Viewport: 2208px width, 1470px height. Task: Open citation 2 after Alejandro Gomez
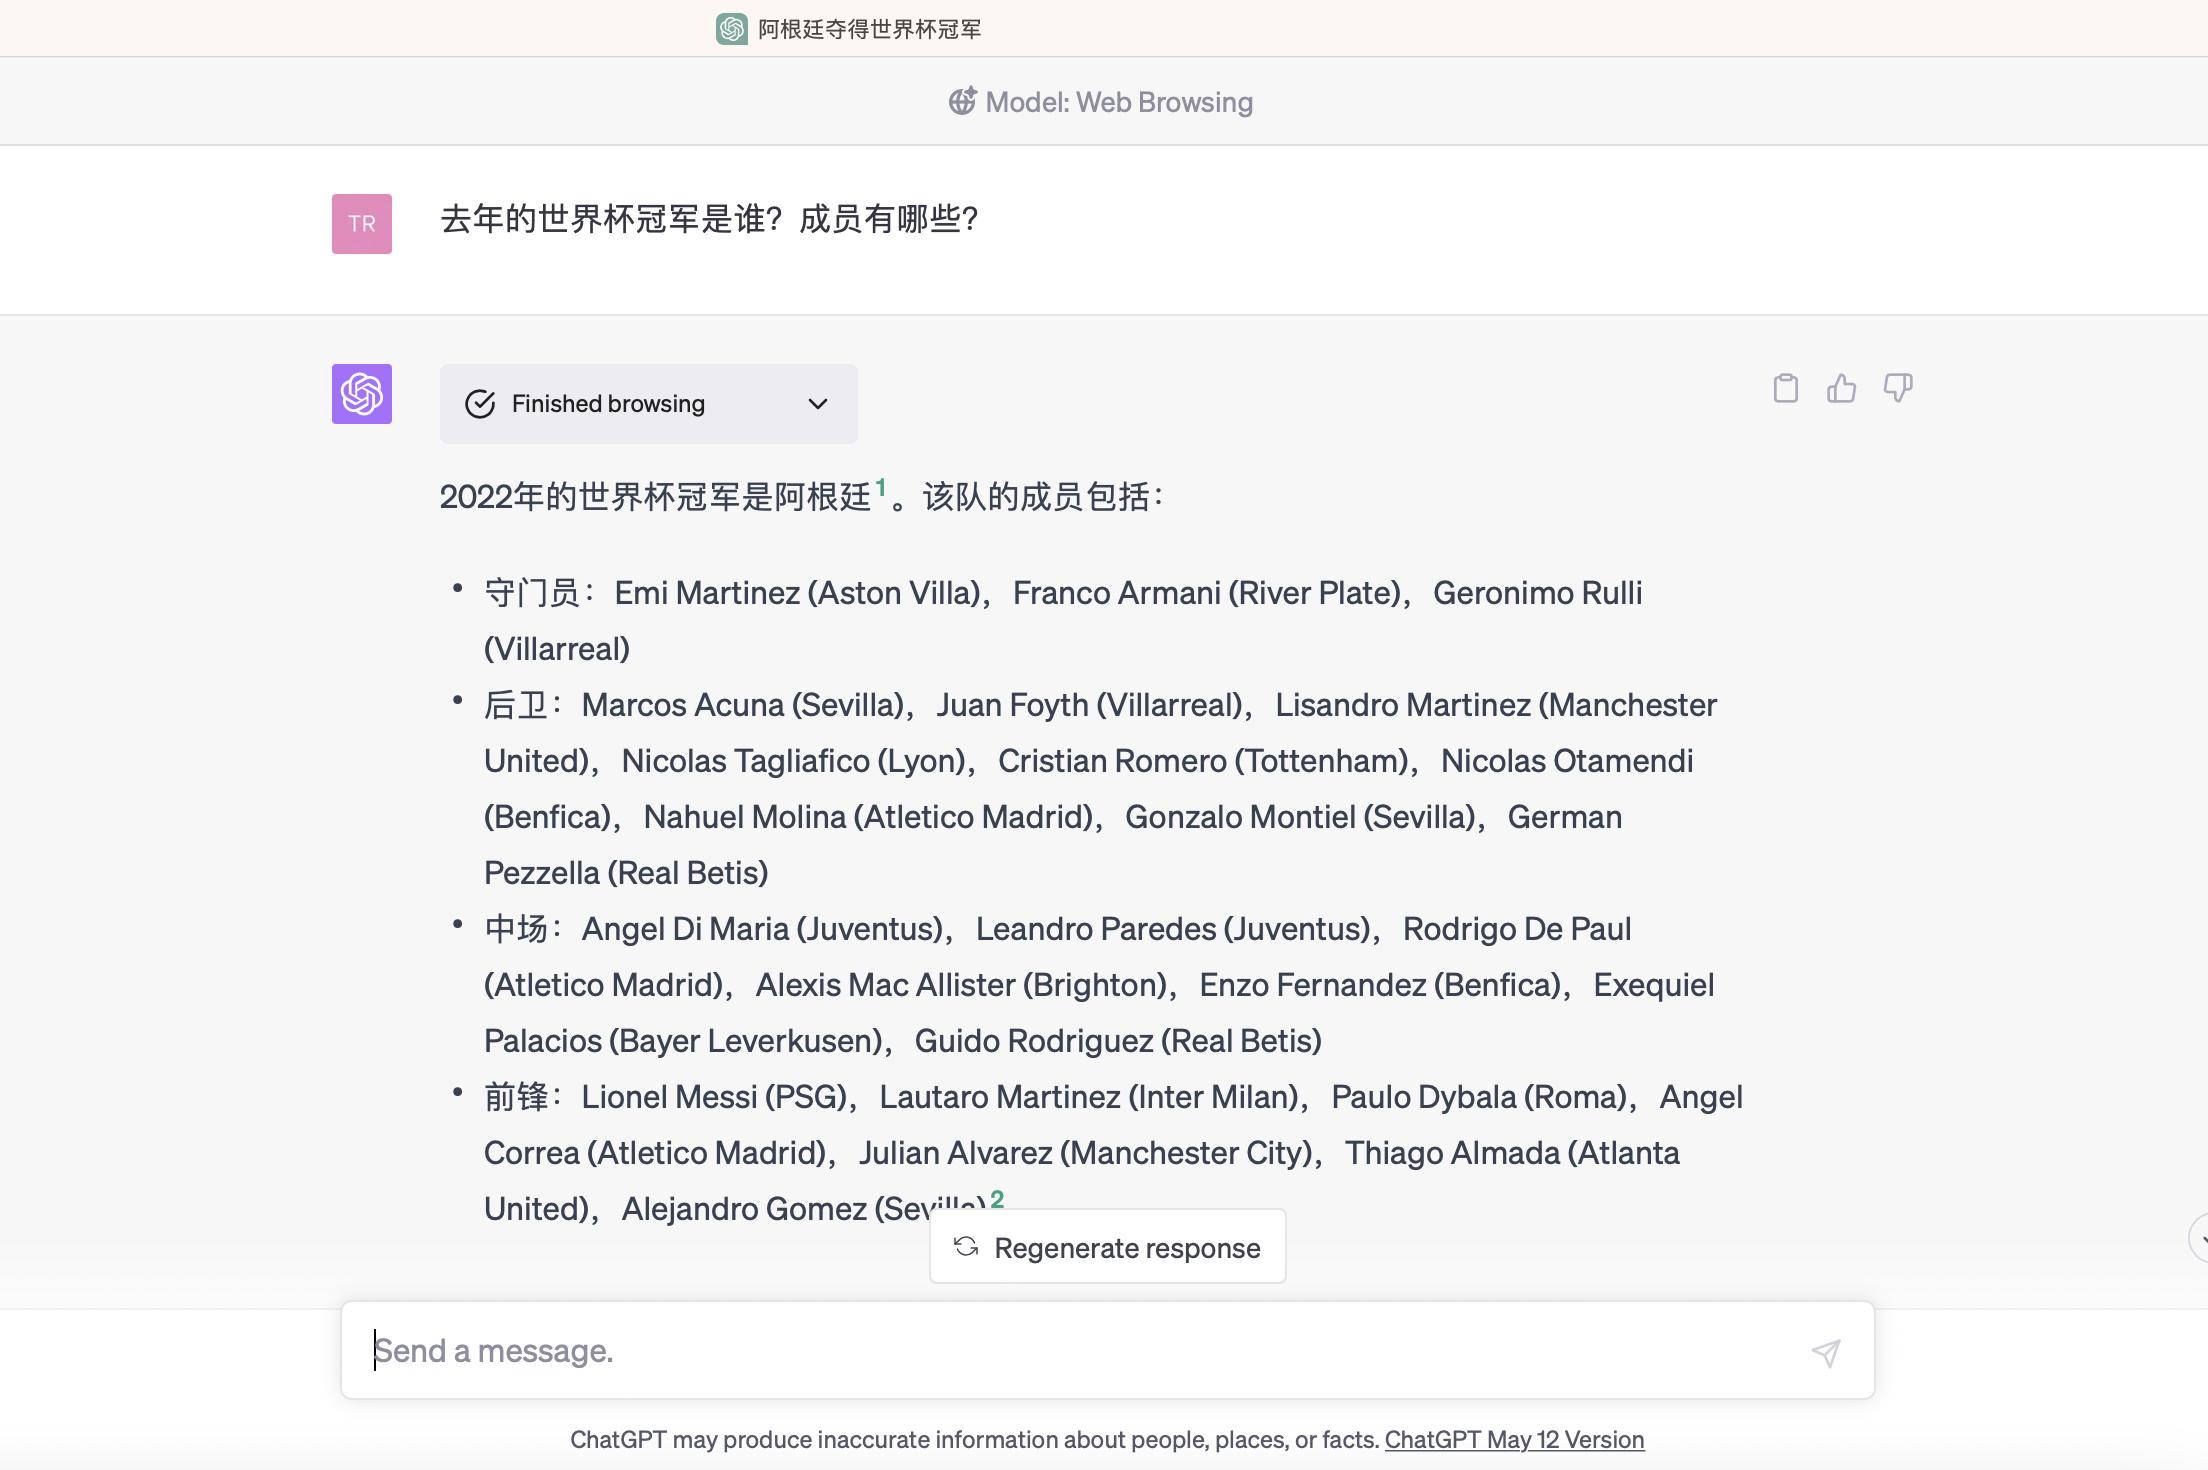click(x=997, y=1199)
